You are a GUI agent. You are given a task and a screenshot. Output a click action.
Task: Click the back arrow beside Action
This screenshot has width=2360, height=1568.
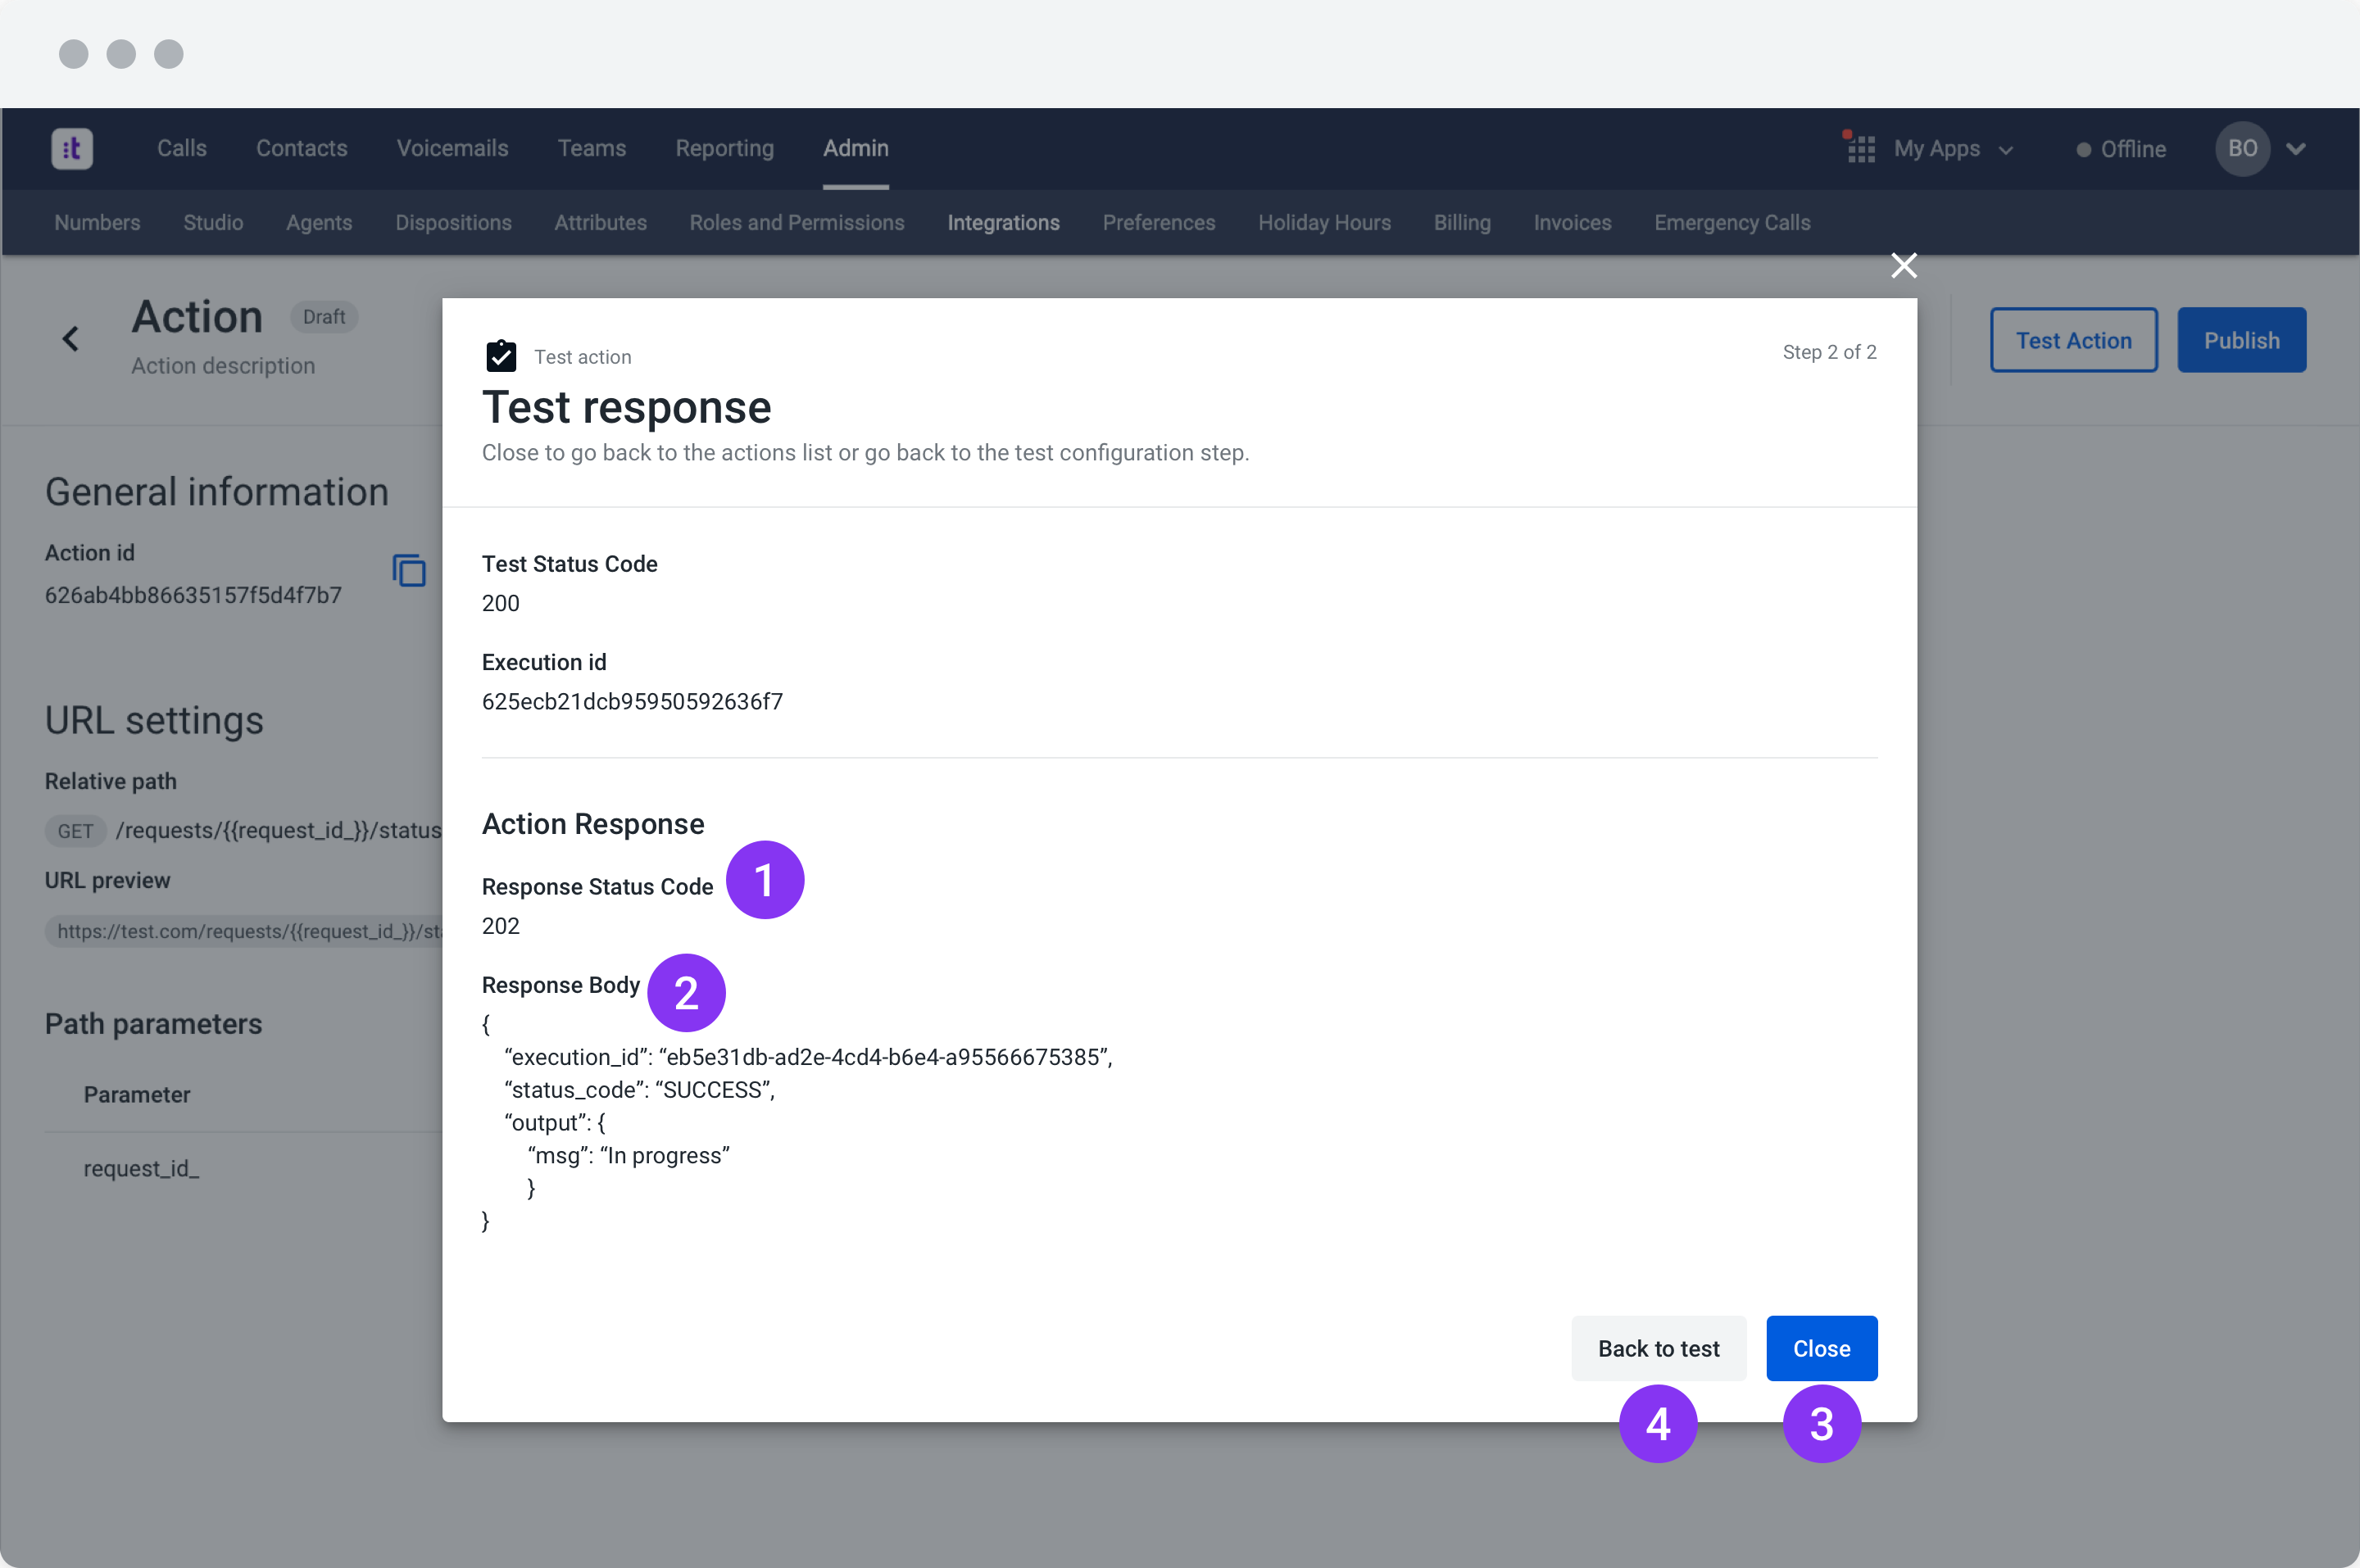click(71, 339)
